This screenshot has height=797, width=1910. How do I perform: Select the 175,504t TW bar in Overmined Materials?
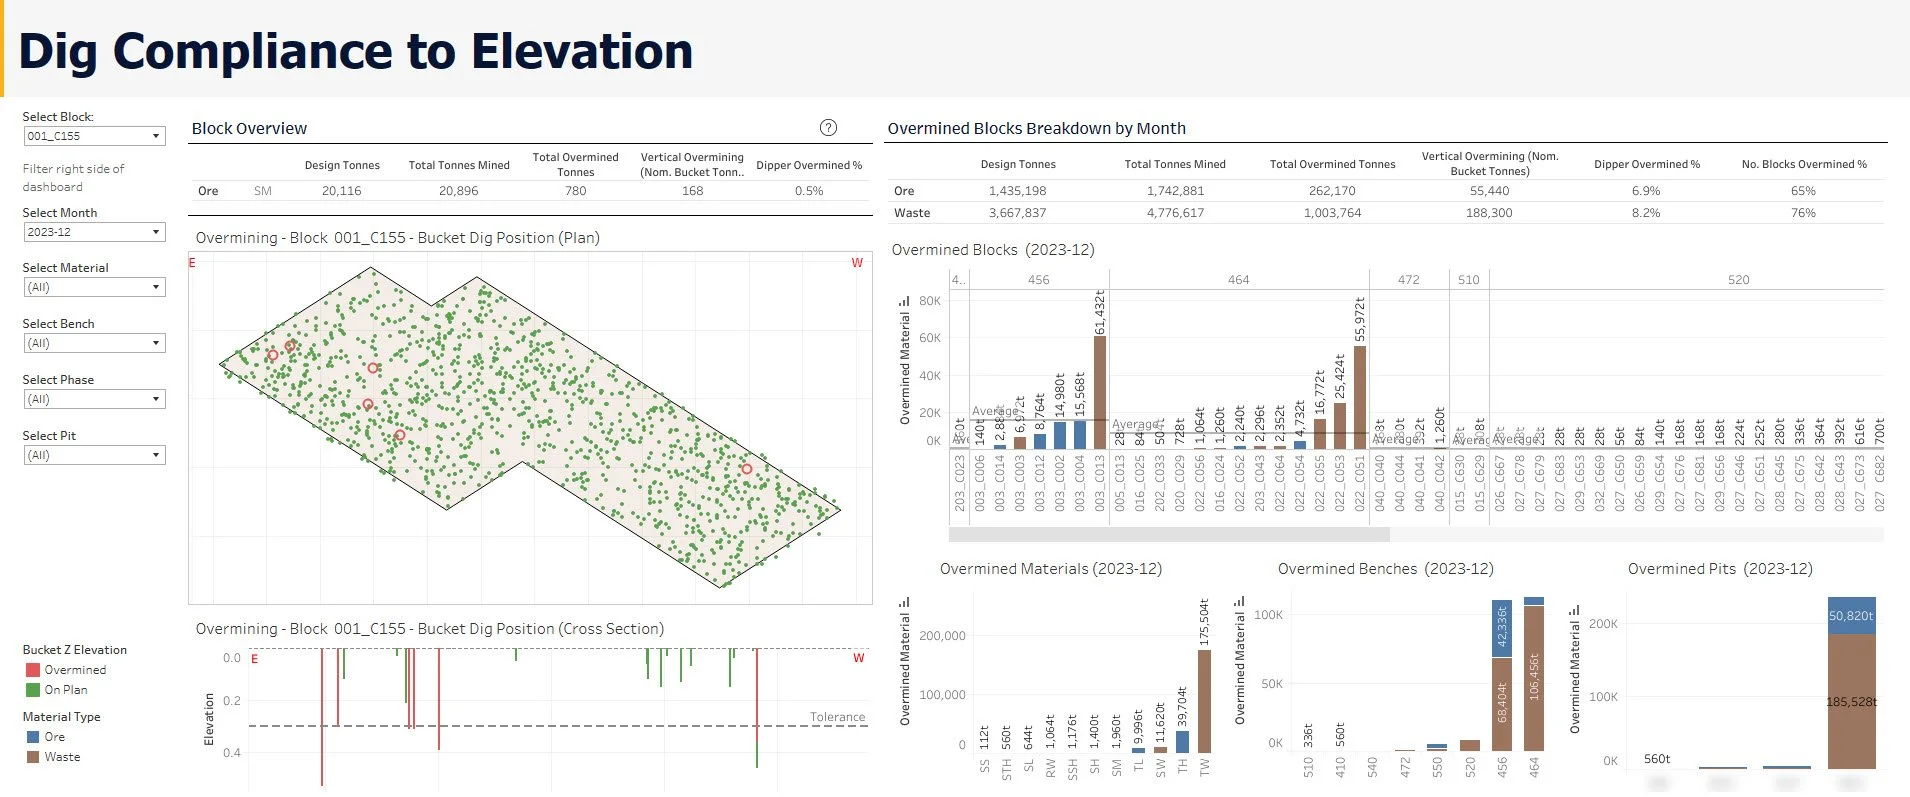[1204, 701]
